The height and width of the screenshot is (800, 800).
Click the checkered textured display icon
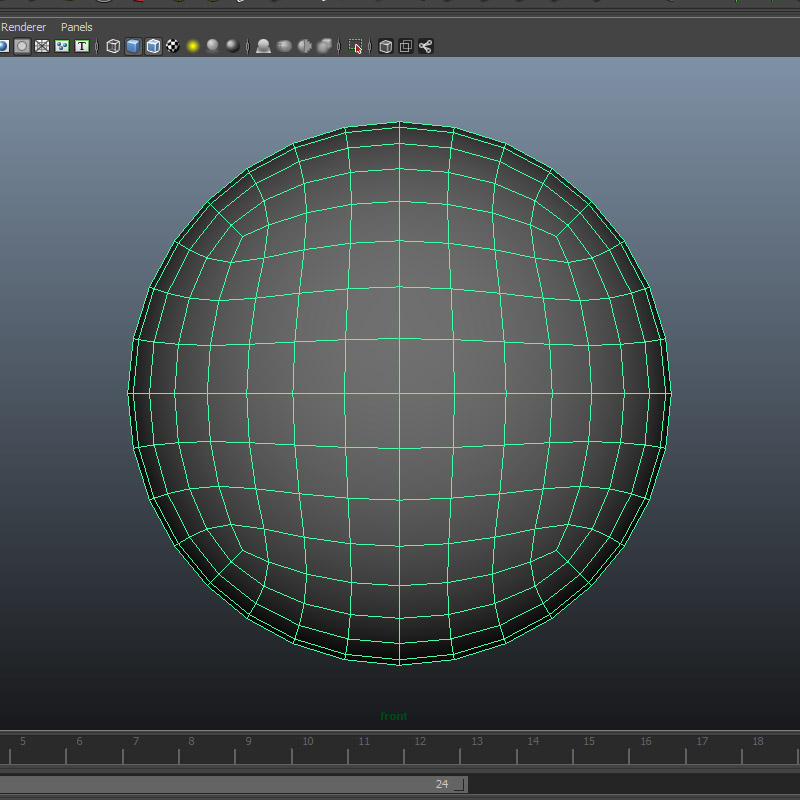(x=173, y=46)
